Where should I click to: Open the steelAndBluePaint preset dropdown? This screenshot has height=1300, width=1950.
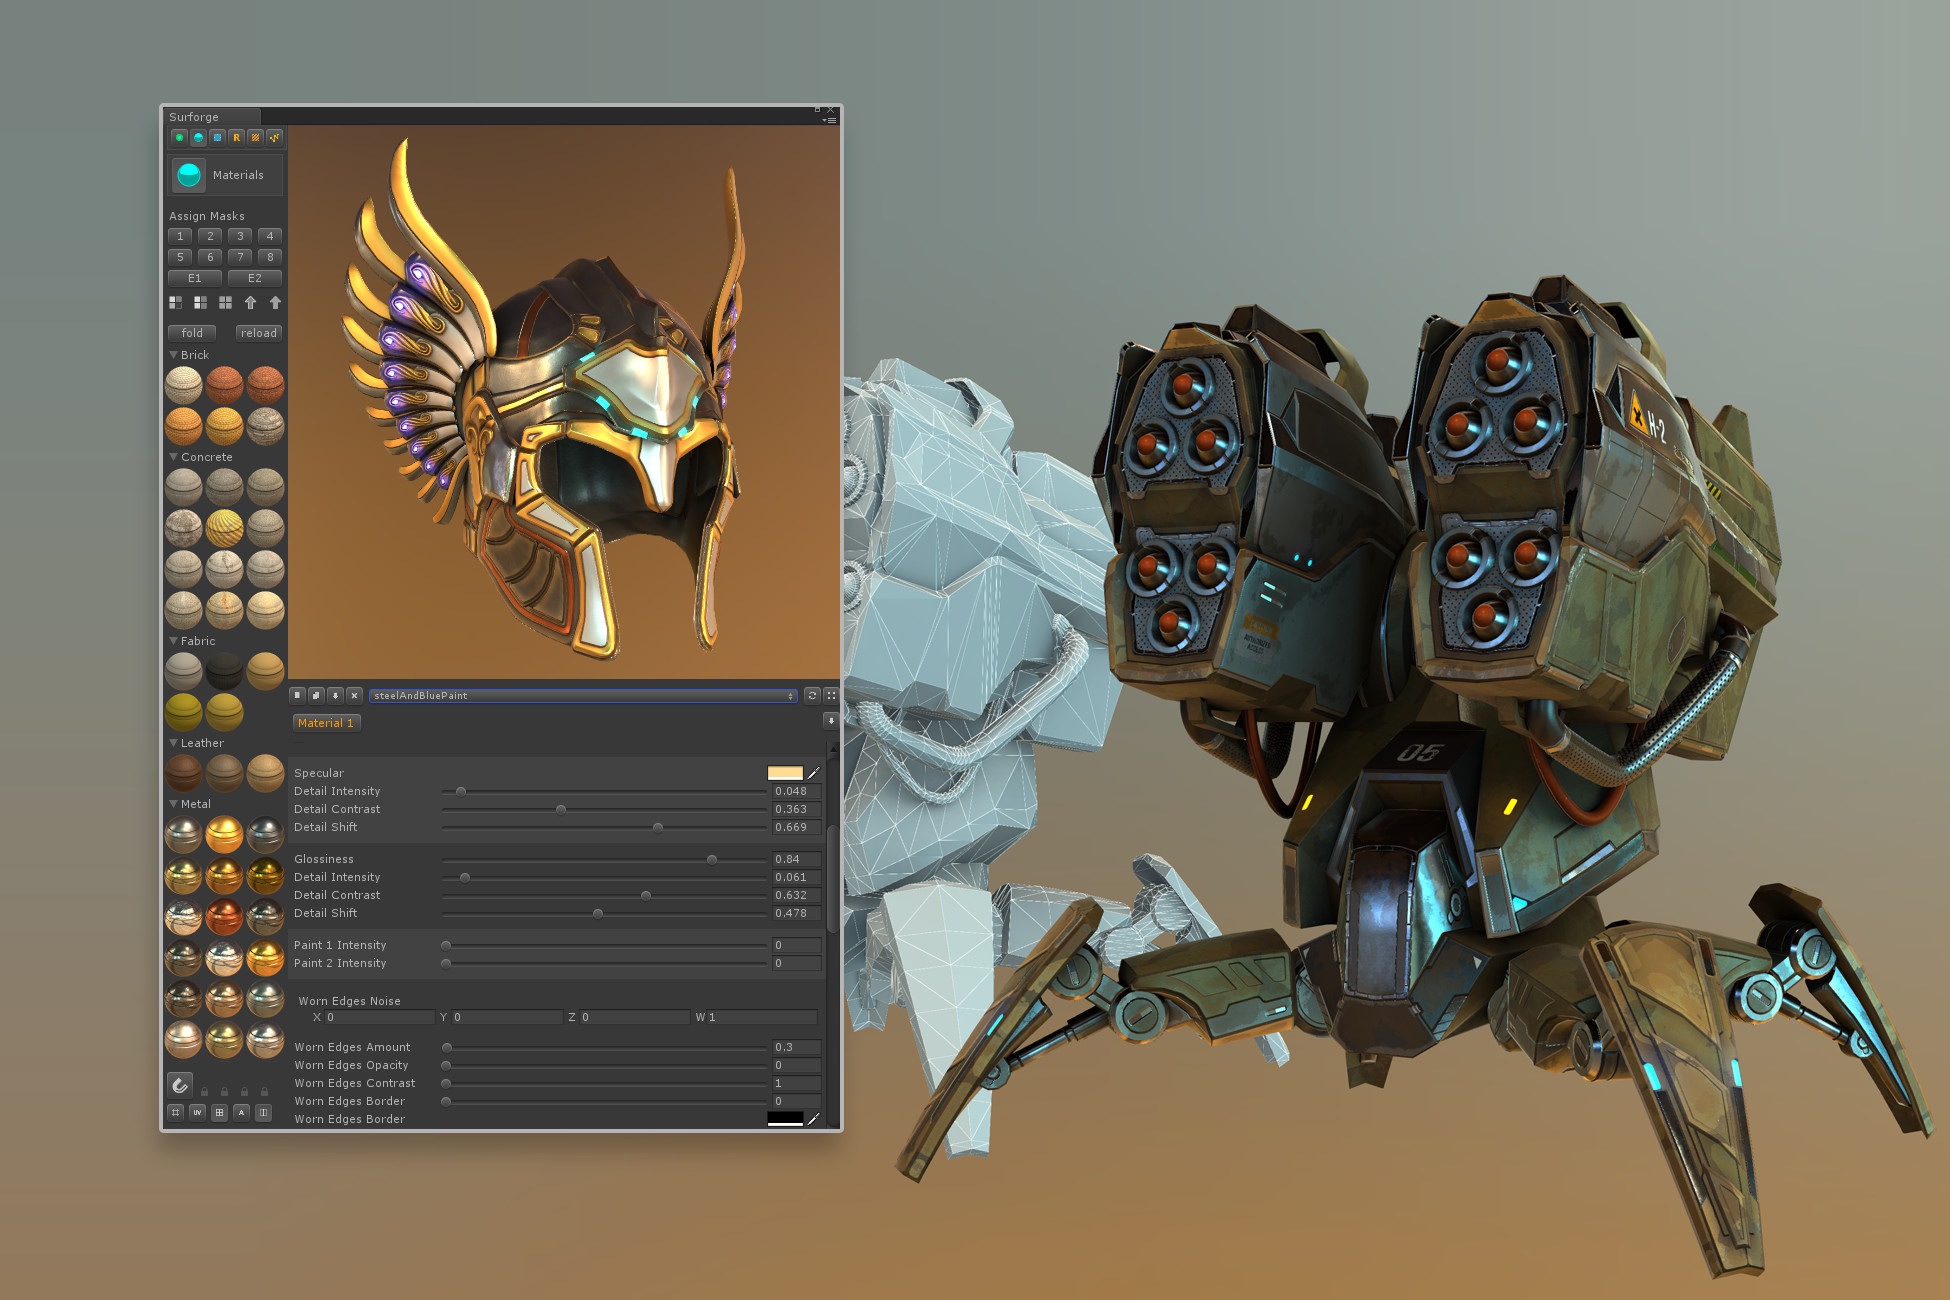[583, 695]
